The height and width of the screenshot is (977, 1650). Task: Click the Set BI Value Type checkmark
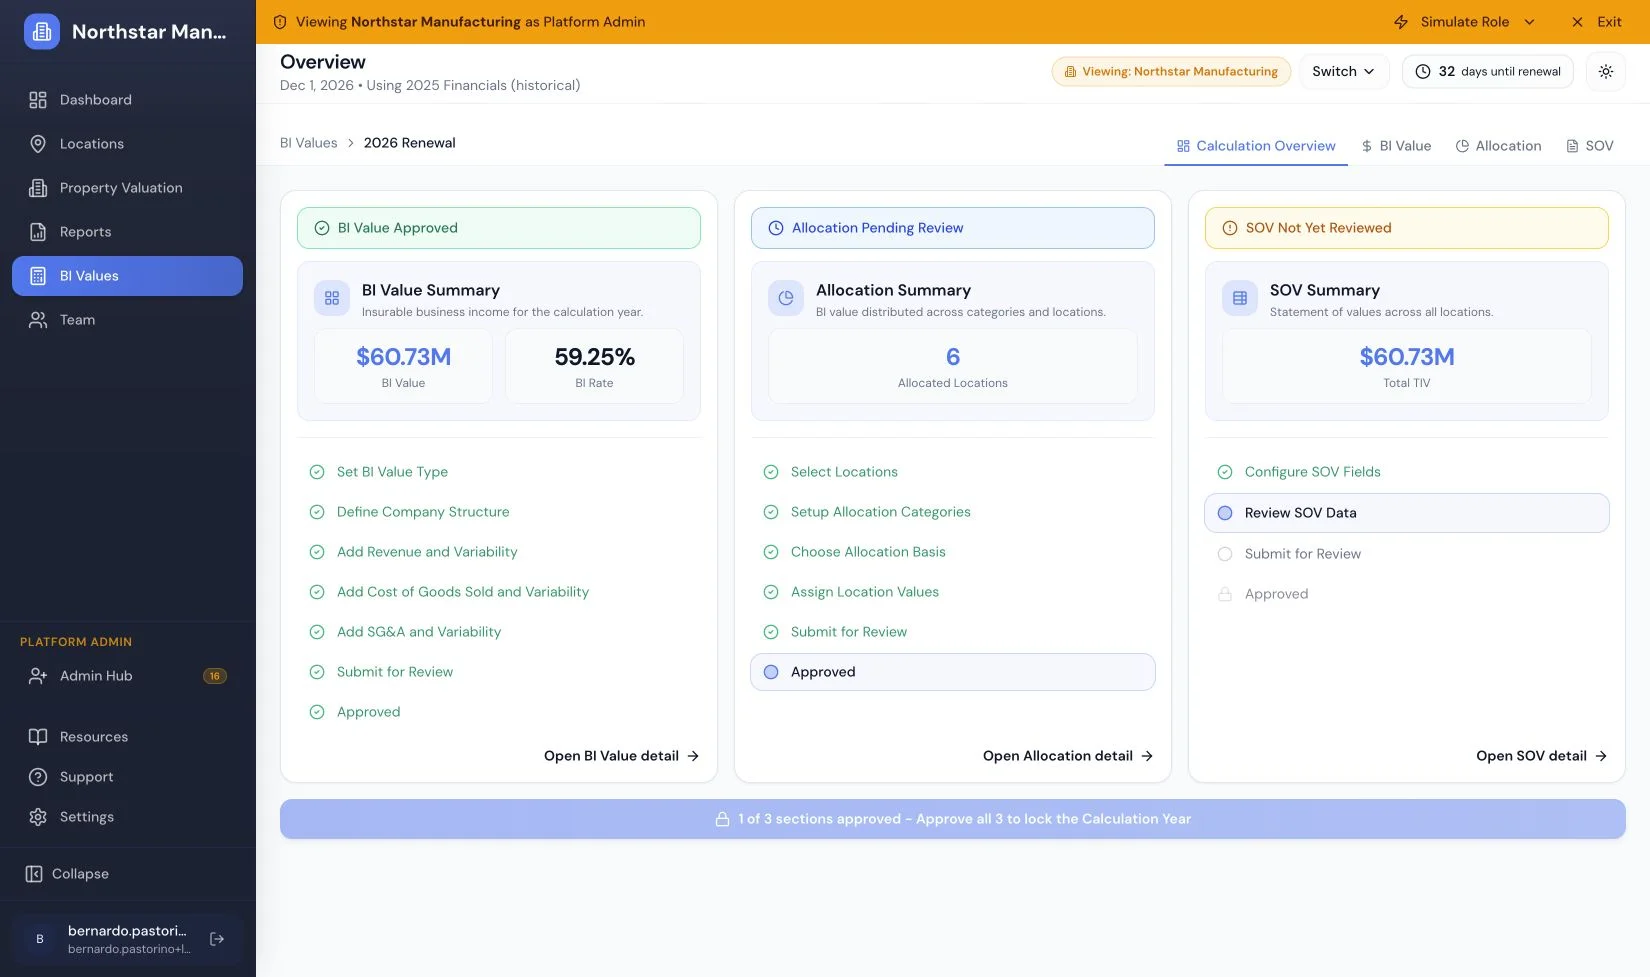tap(317, 472)
